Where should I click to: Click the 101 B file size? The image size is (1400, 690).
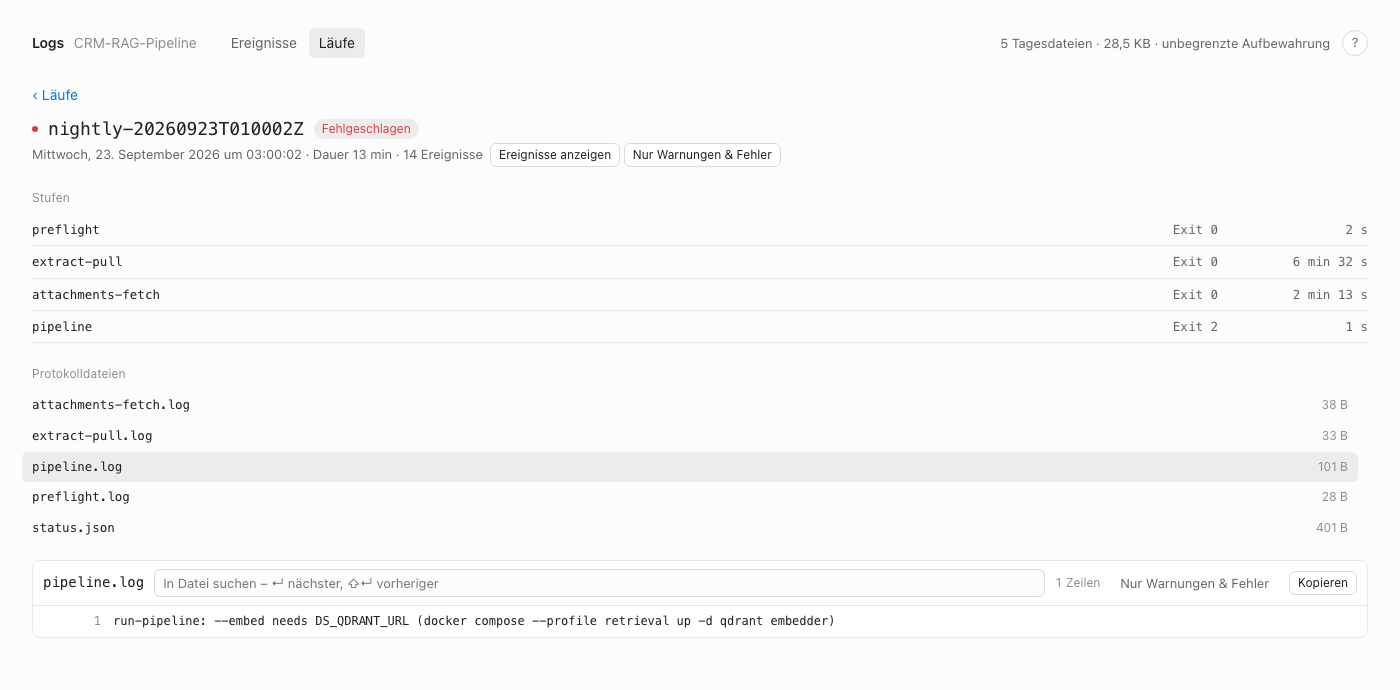pyautogui.click(x=1332, y=467)
